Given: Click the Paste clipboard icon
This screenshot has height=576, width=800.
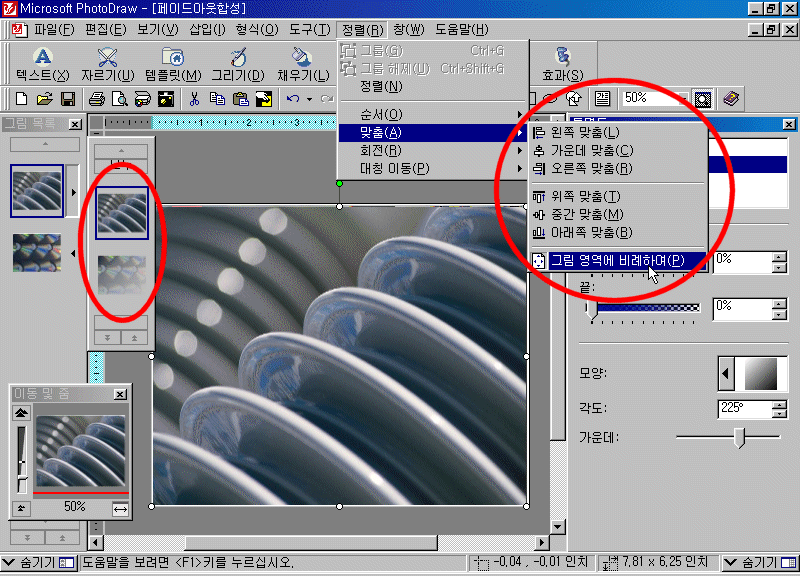Looking at the screenshot, I should (x=240, y=98).
